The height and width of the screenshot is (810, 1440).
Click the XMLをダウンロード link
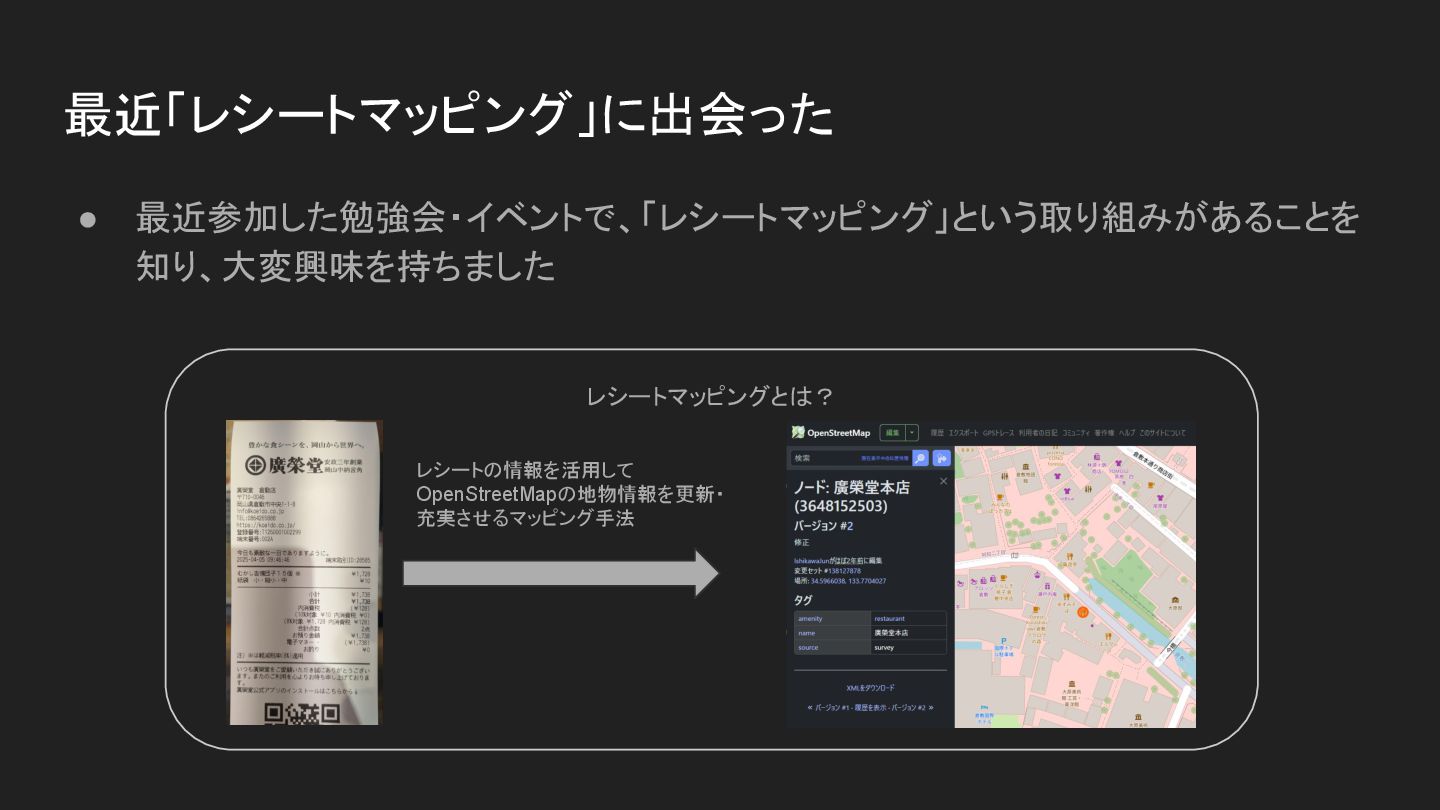871,688
